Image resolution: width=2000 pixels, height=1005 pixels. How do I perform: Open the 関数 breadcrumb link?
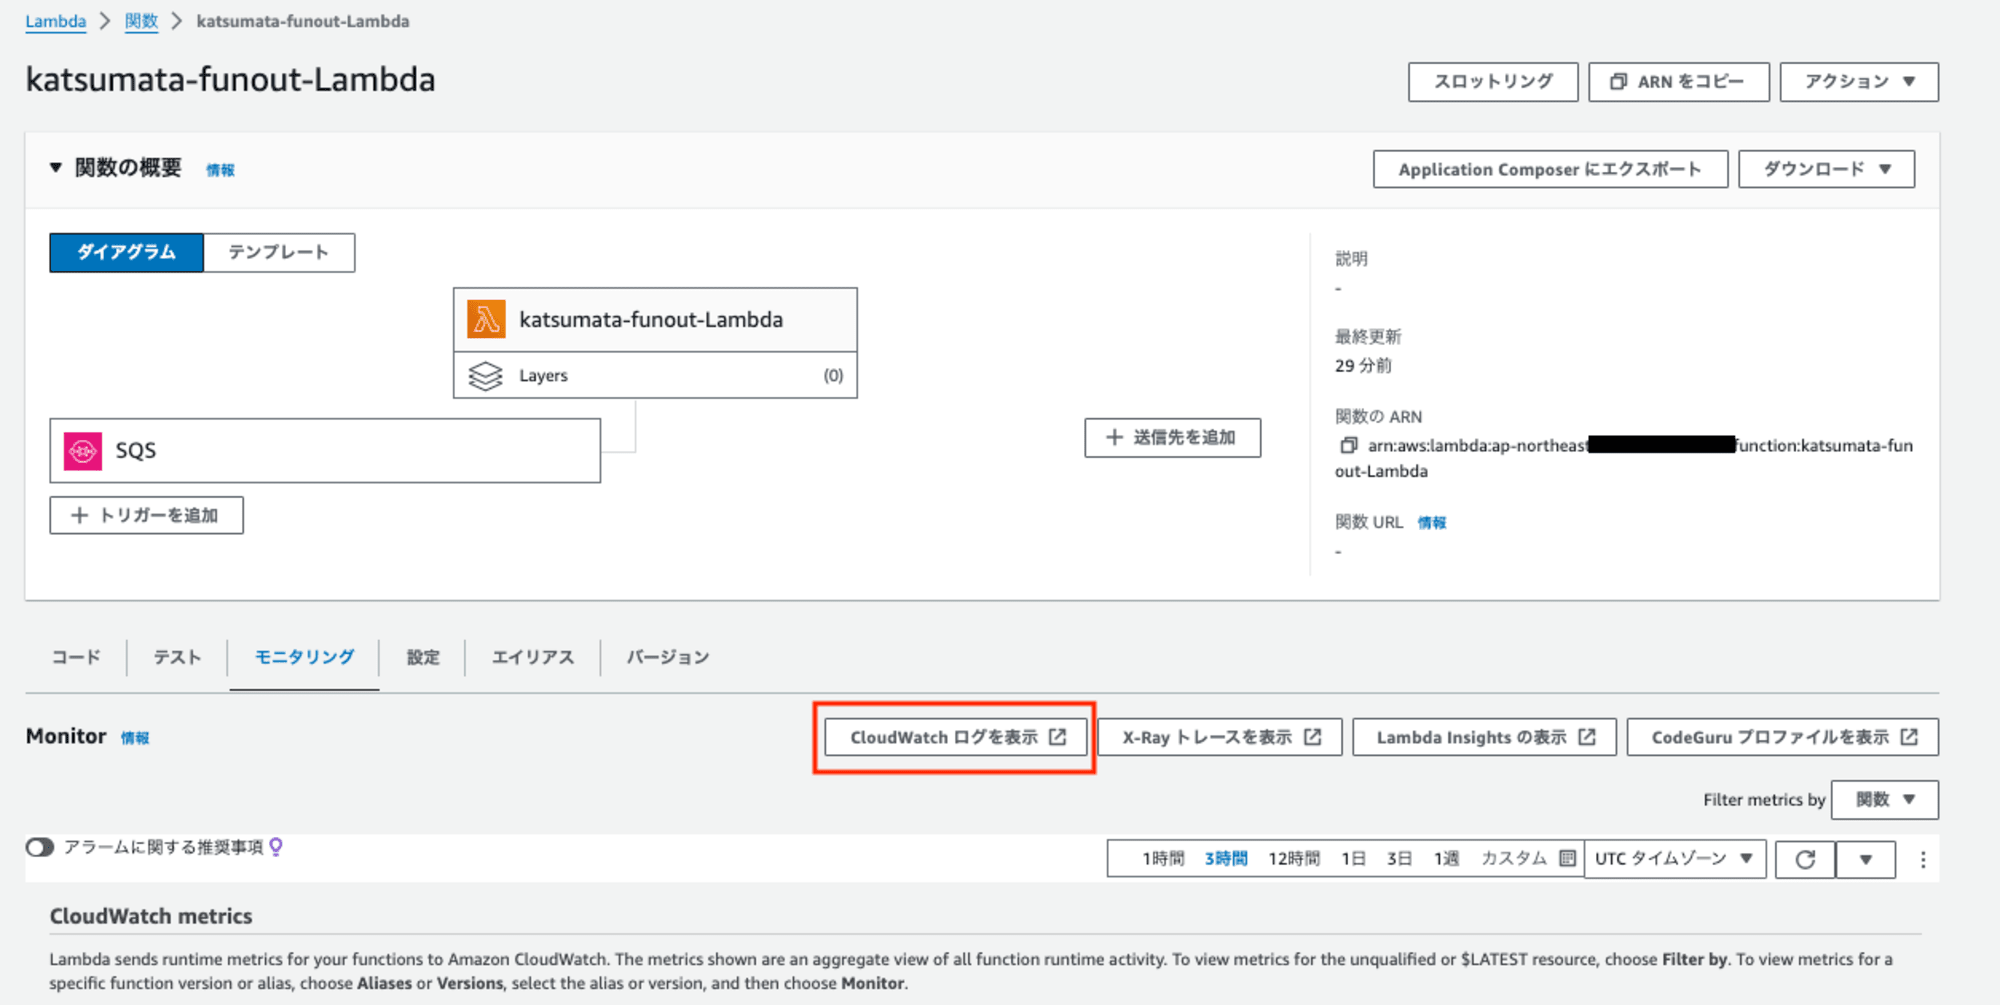coord(141,21)
